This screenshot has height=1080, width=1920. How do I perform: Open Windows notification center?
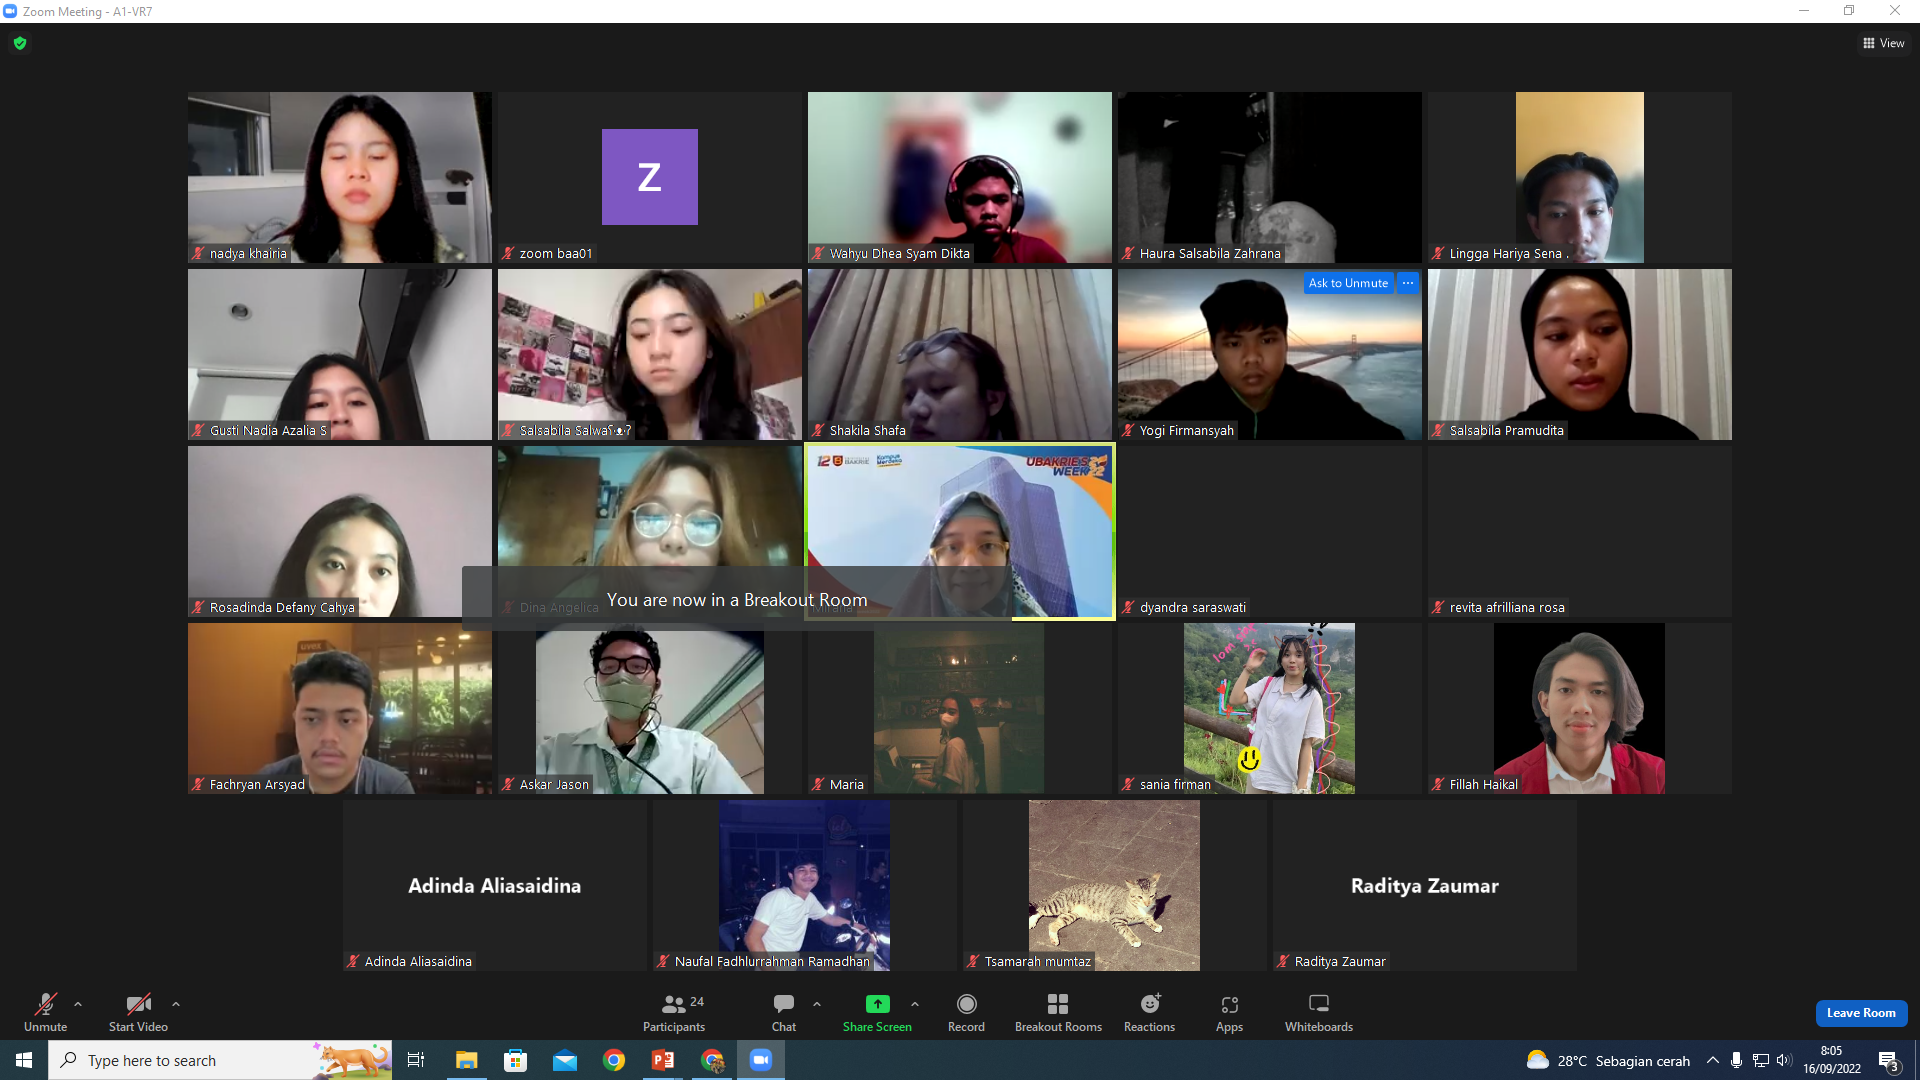point(1888,1060)
